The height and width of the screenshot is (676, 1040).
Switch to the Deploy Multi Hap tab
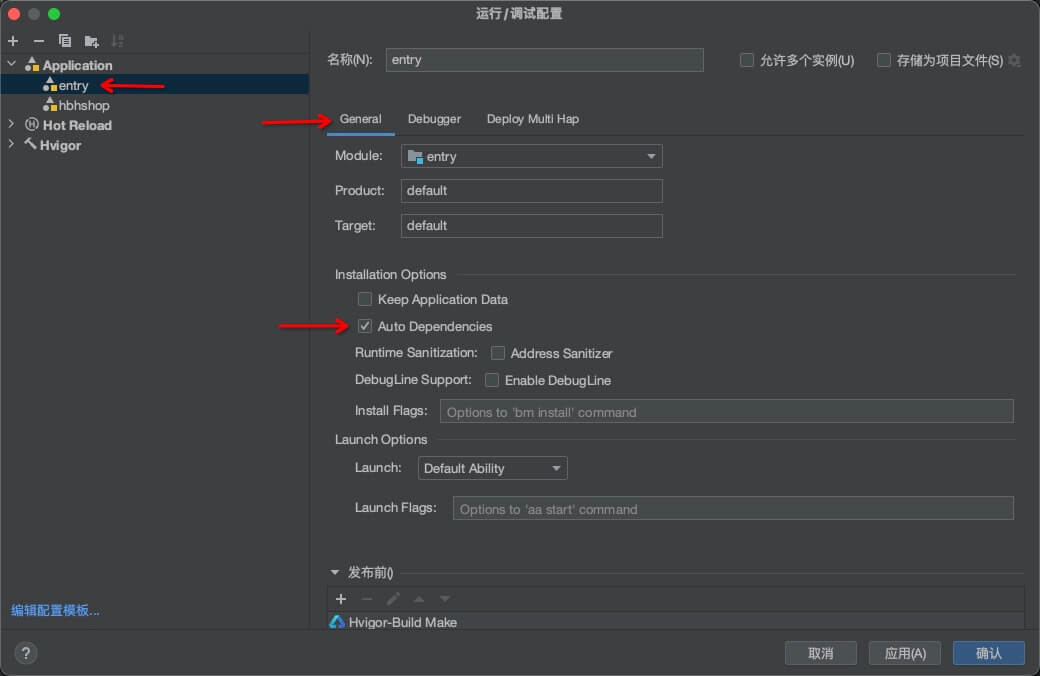point(532,119)
